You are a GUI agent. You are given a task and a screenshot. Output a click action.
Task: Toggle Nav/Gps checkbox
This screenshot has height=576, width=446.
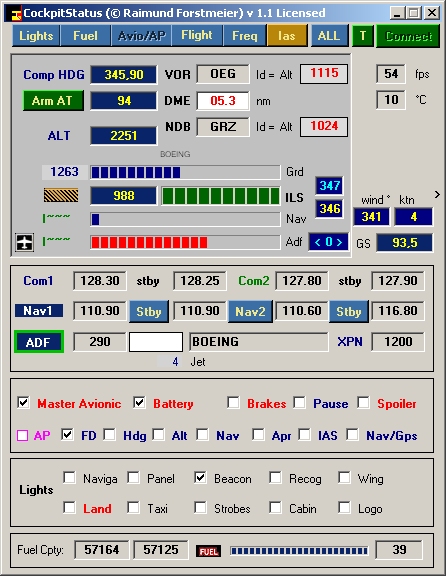pos(352,435)
